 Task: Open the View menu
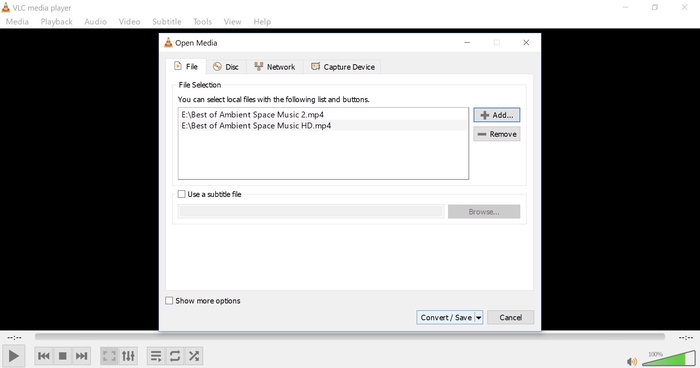[x=232, y=21]
